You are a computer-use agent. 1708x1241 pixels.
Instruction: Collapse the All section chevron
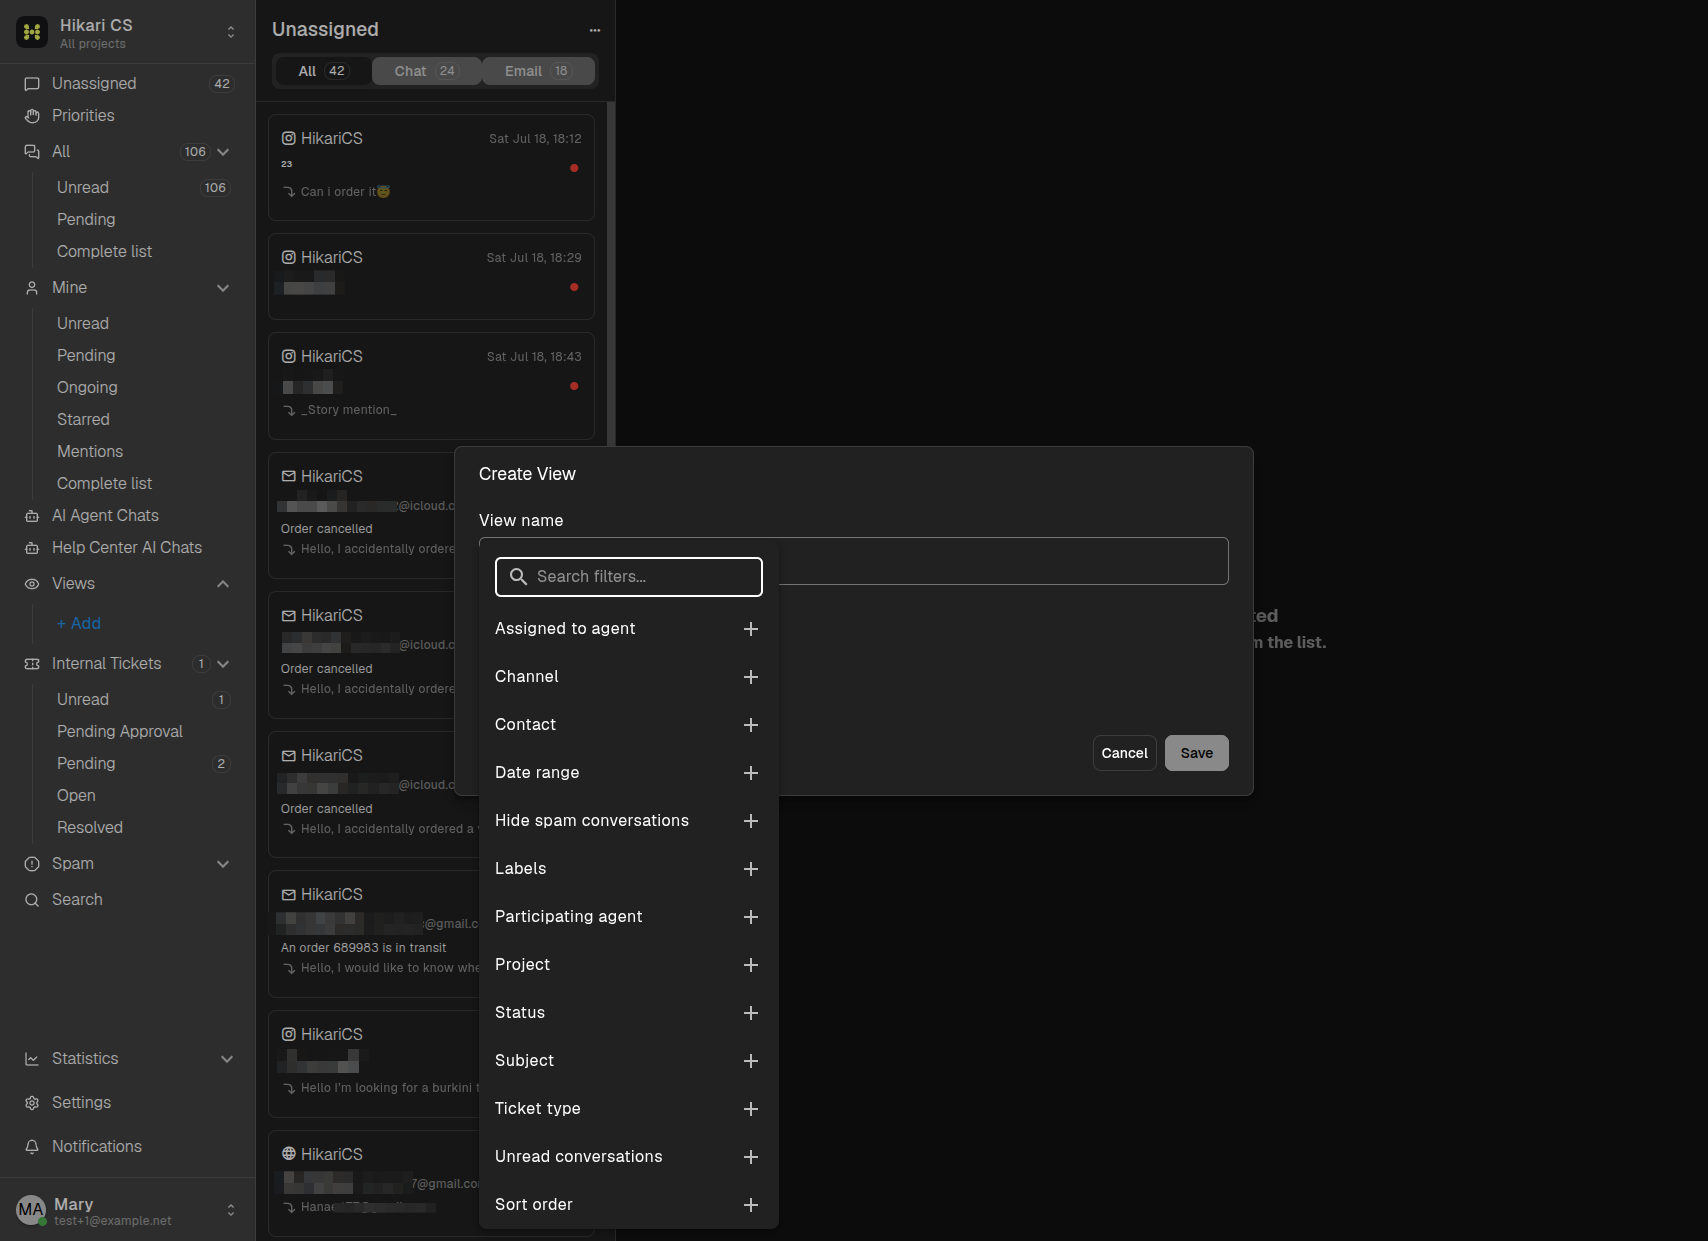[x=223, y=152]
